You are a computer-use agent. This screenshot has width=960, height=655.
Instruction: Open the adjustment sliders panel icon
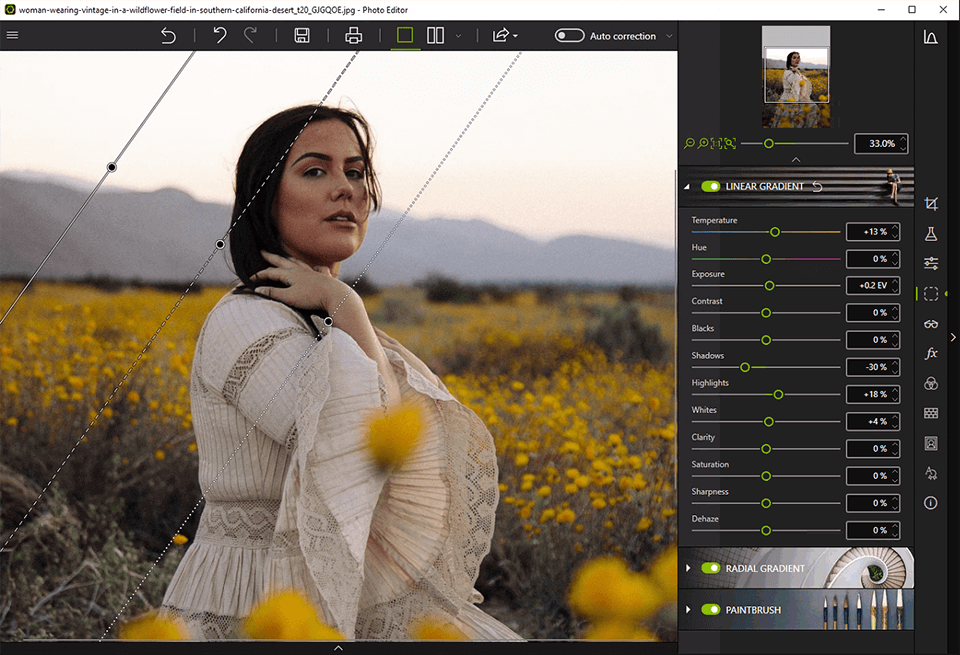click(931, 263)
